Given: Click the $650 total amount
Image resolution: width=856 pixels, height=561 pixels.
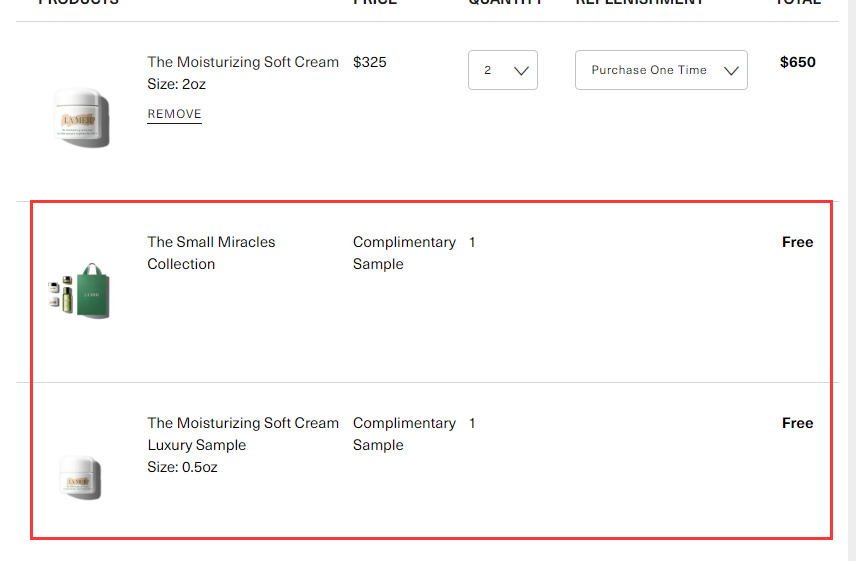Looking at the screenshot, I should coord(798,62).
